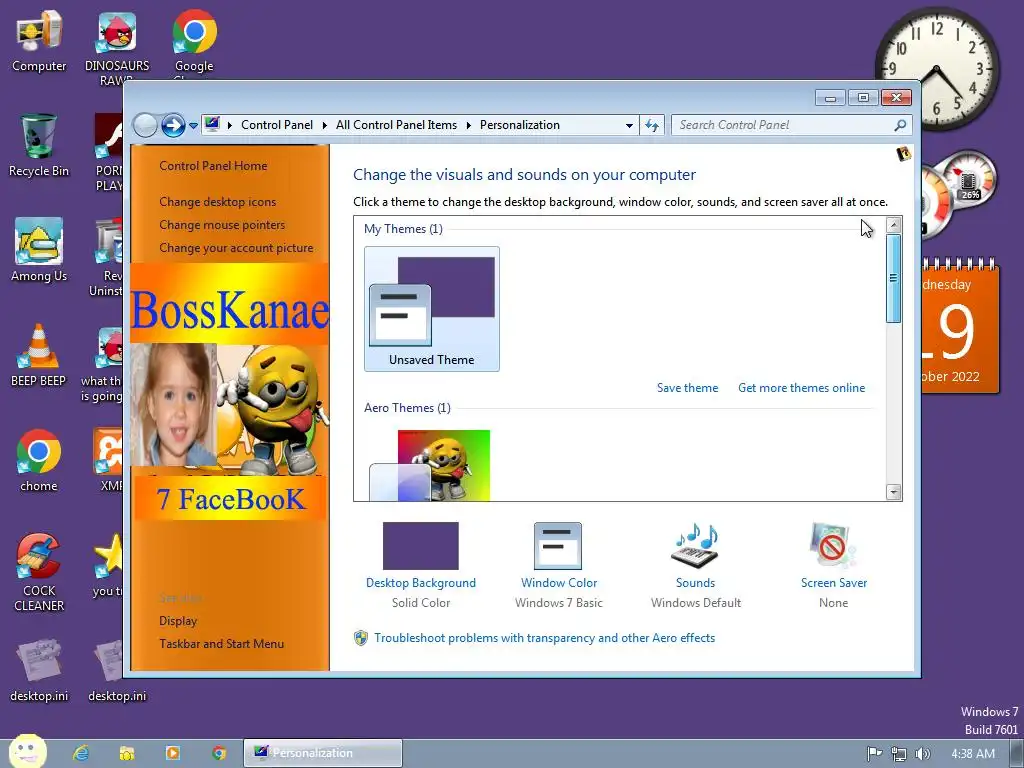Click the network tray icon
1024x768 pixels.
[899, 754]
